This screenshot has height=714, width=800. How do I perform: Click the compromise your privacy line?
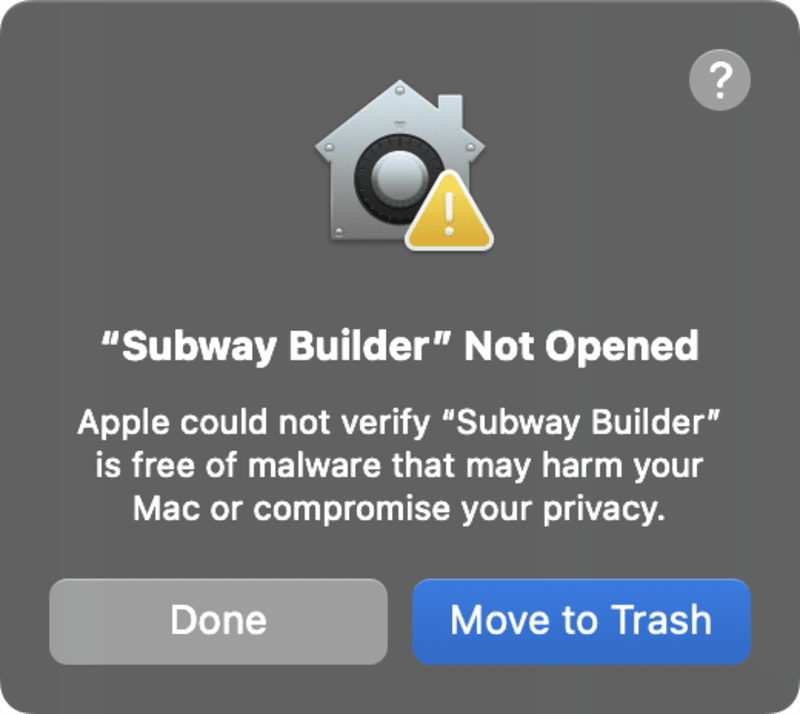pos(399,509)
